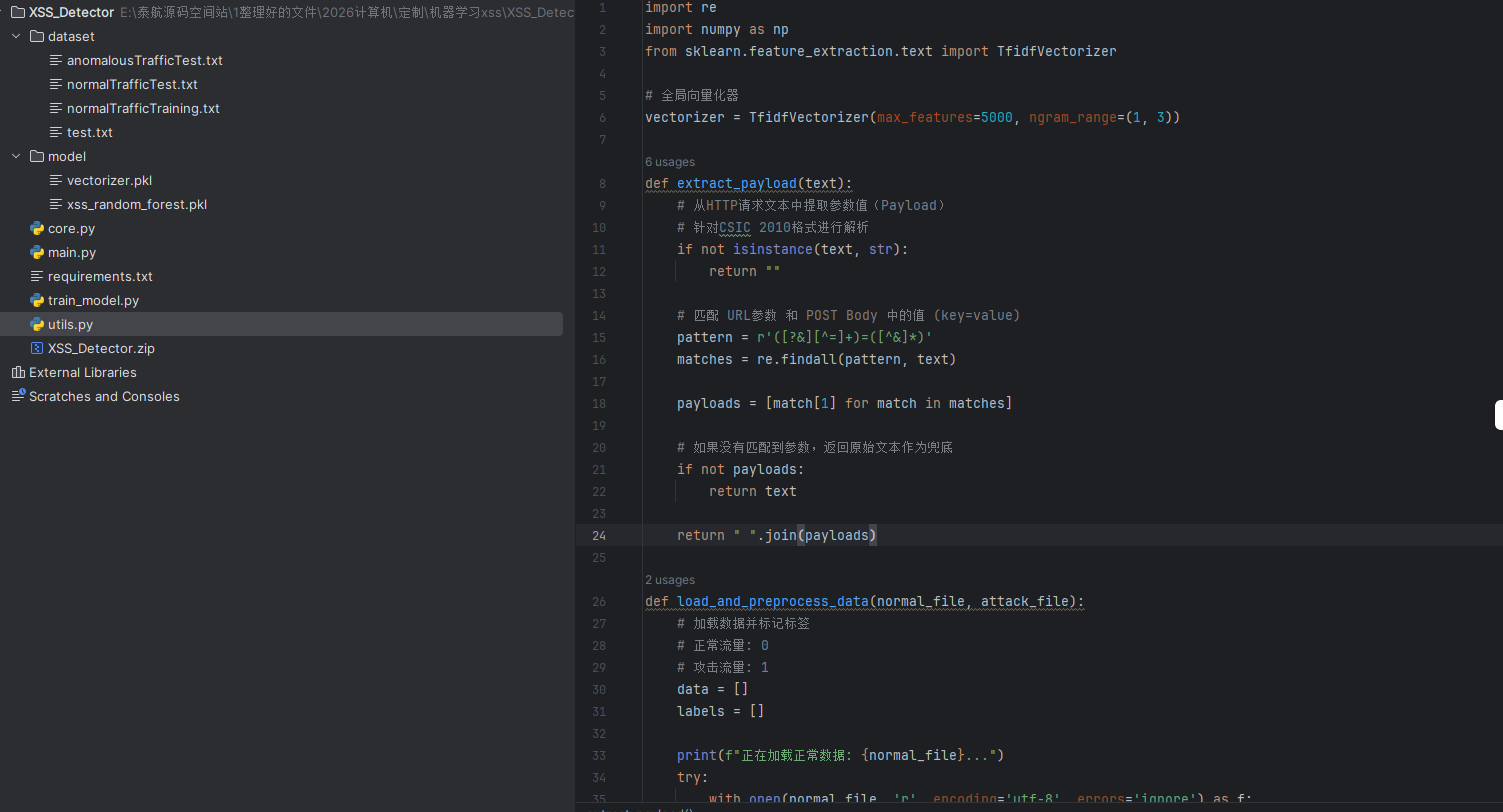
Task: Click the text-file icon of anomalousTrafficTest.txt
Action: point(56,60)
